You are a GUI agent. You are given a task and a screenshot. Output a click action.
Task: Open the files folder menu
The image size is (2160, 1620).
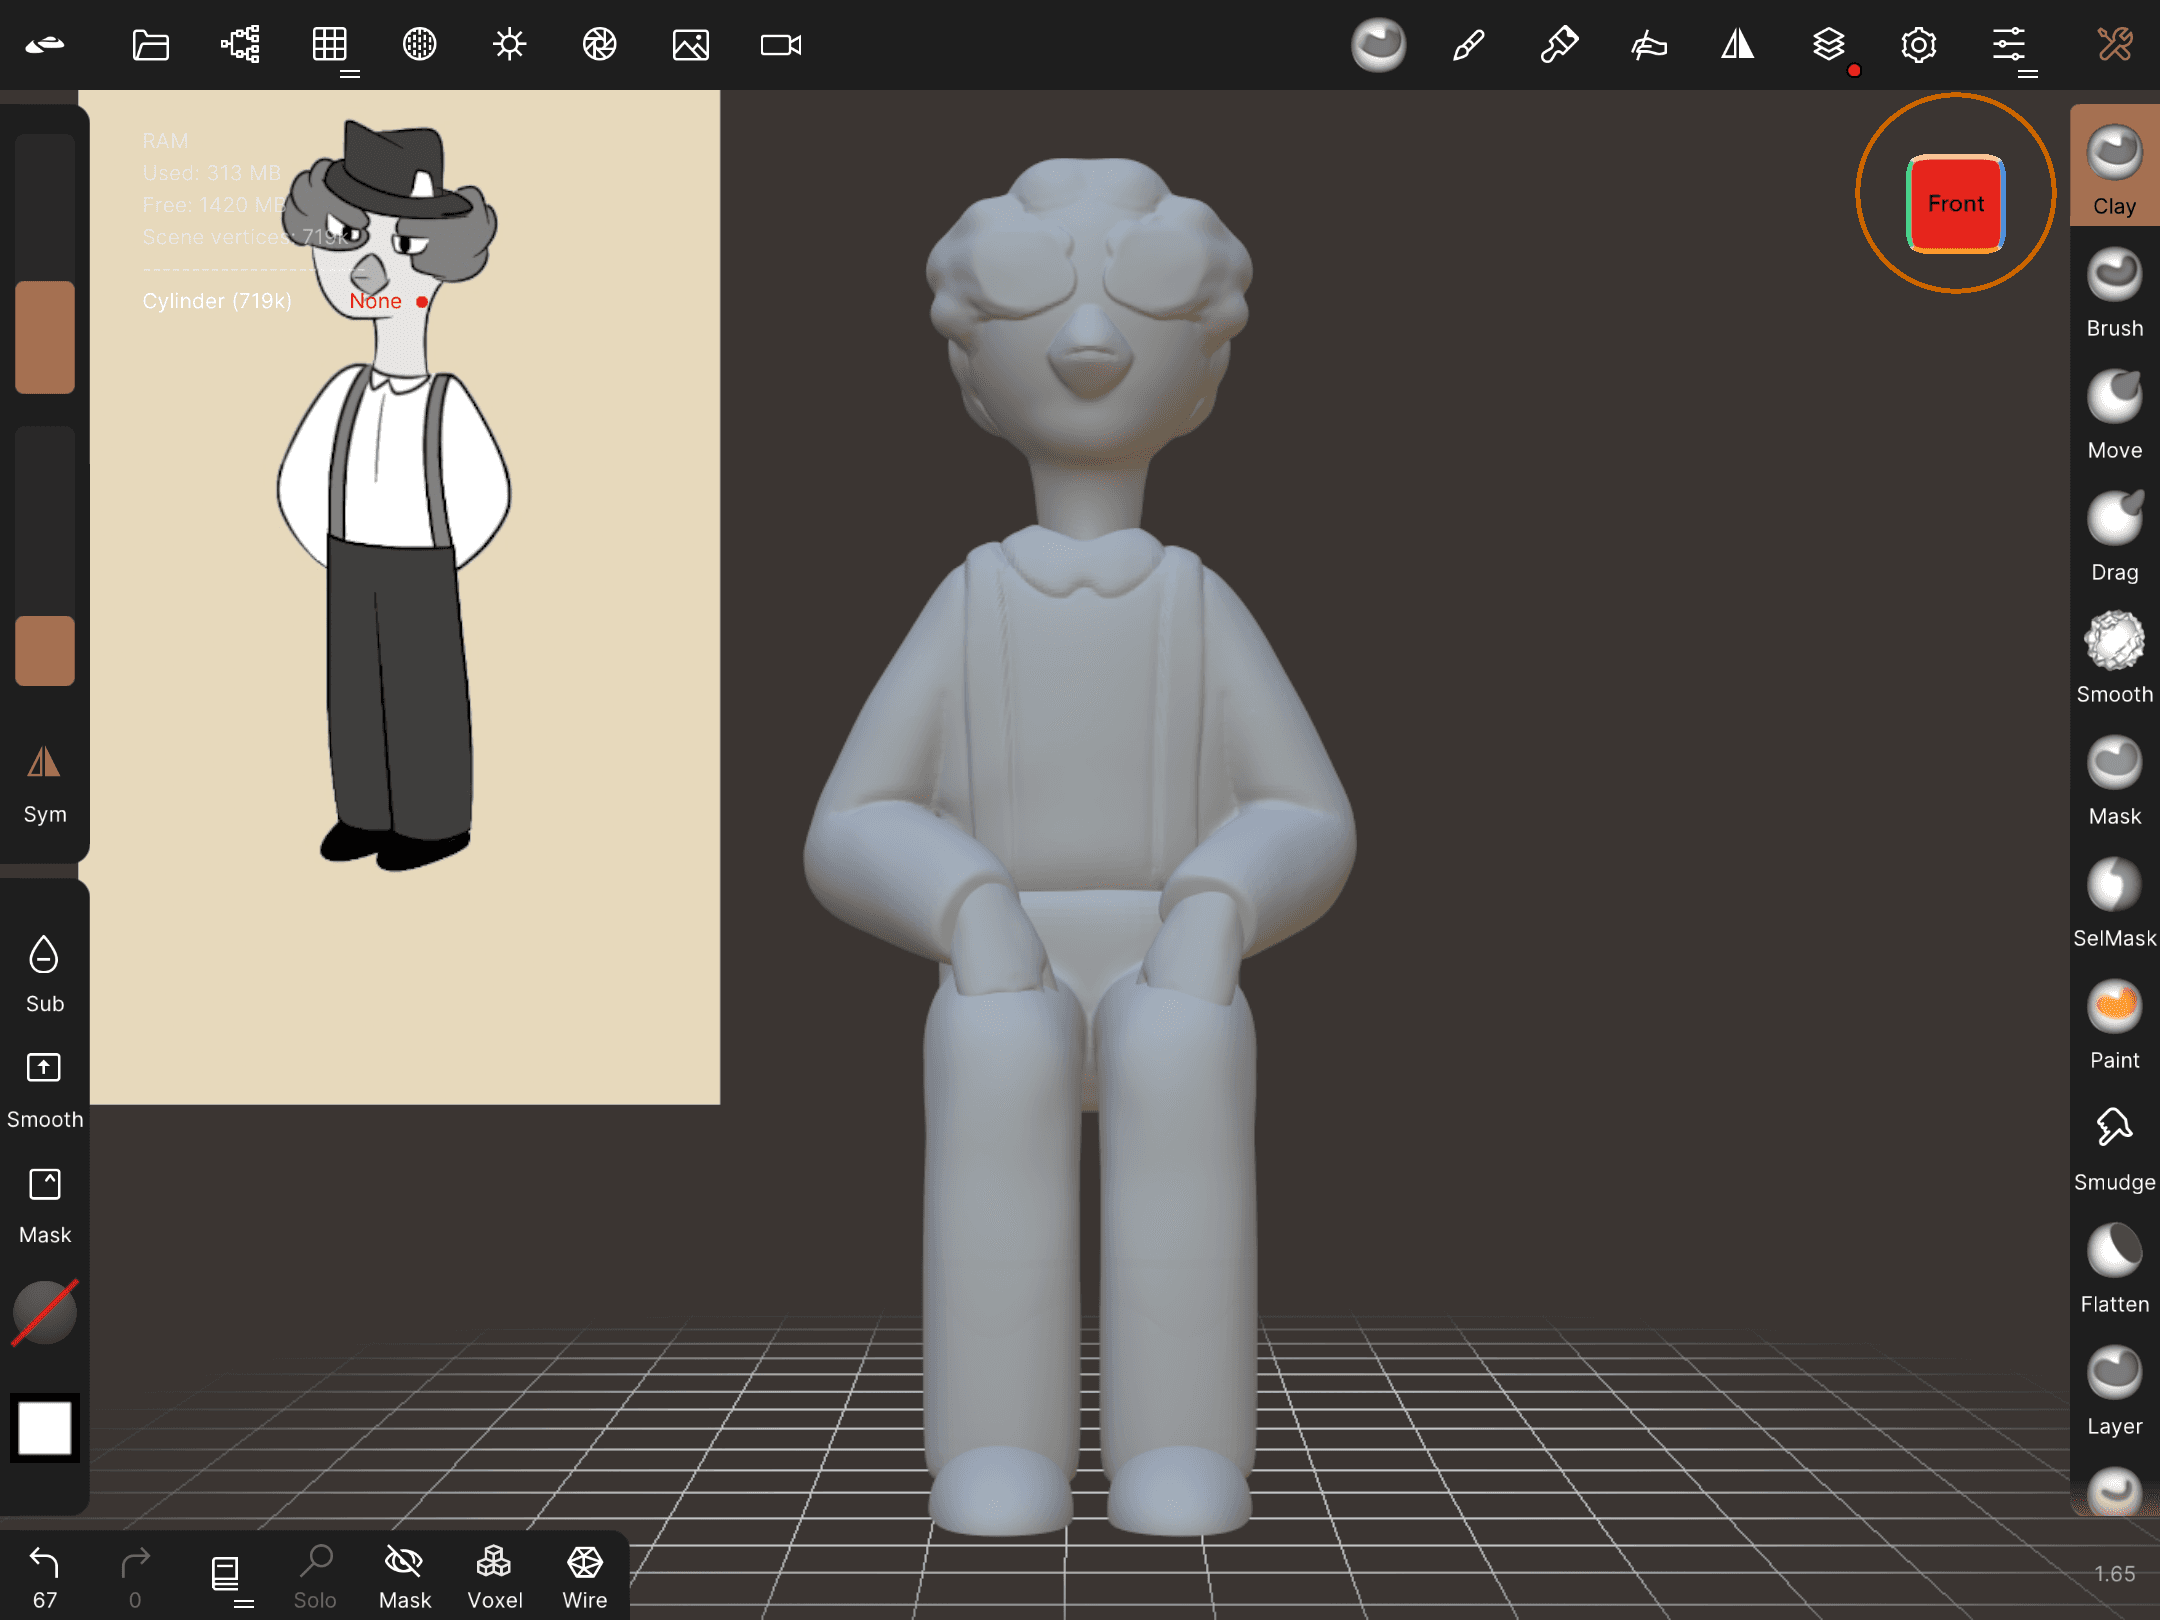(x=150, y=45)
